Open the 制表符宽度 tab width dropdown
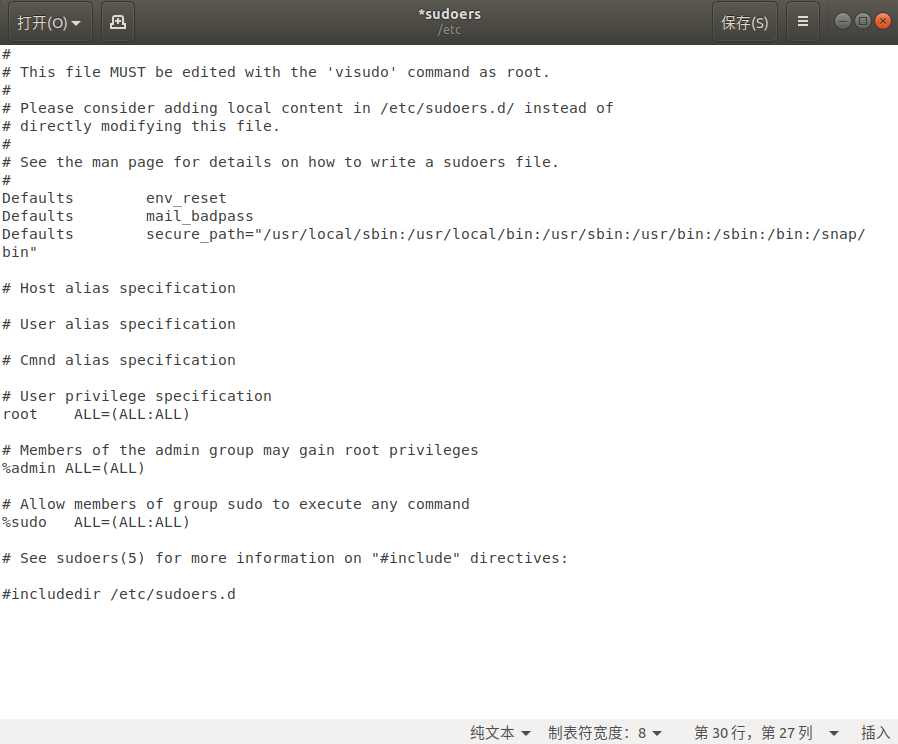 (605, 733)
